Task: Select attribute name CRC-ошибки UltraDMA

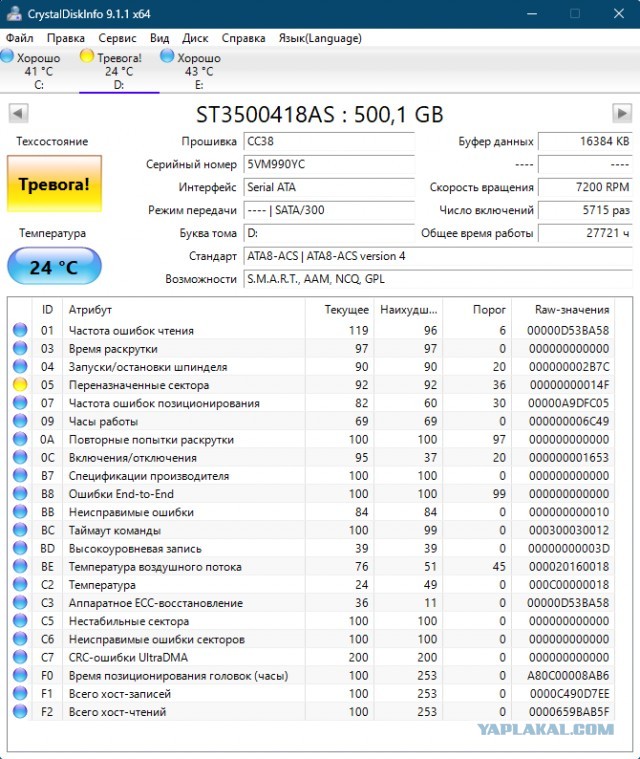Action: click(x=128, y=657)
